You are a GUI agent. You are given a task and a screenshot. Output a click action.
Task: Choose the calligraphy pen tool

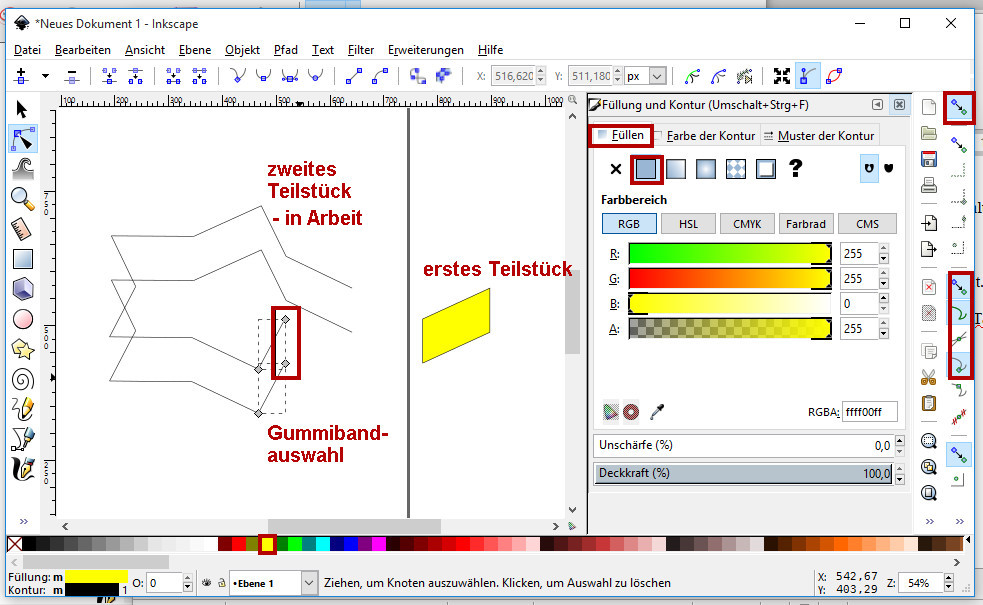point(23,468)
